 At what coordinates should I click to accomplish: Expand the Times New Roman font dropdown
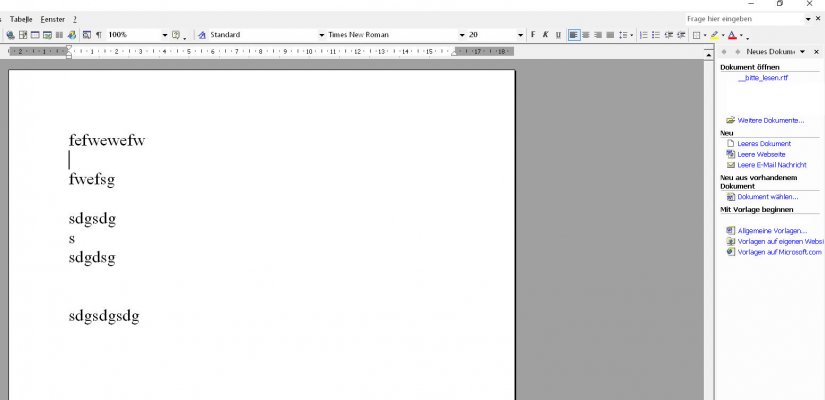462,35
